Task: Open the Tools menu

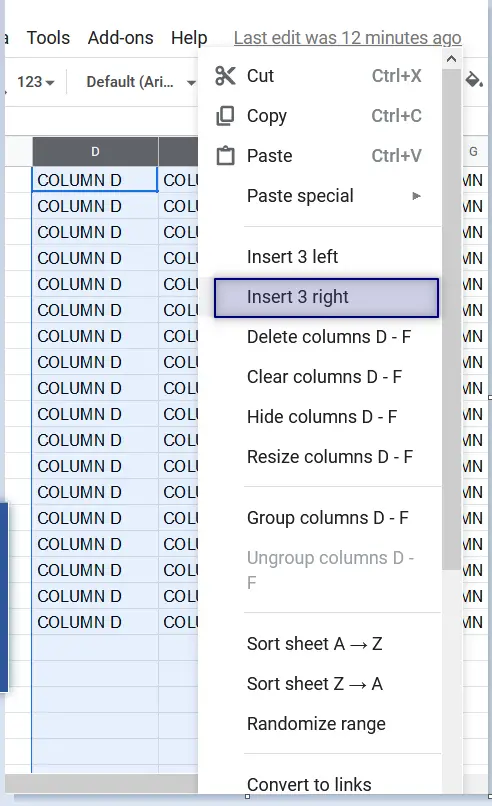Action: coord(48,38)
